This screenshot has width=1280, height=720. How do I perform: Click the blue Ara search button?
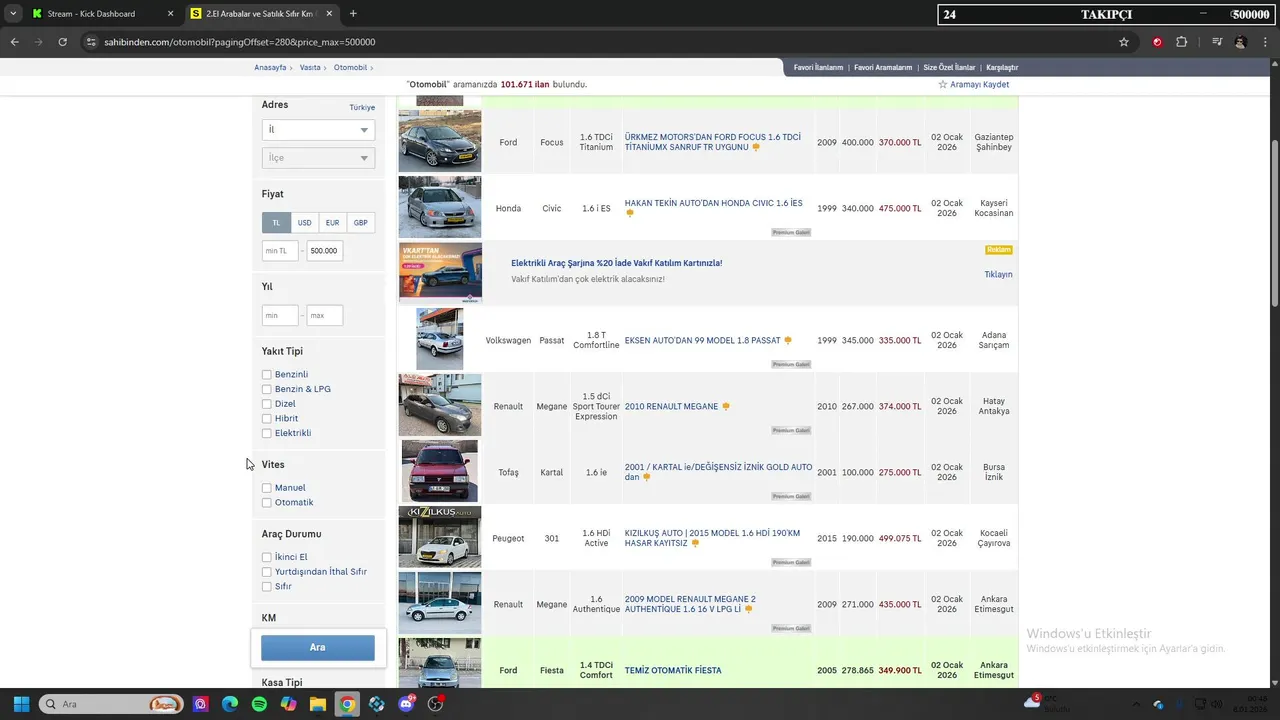click(x=318, y=648)
